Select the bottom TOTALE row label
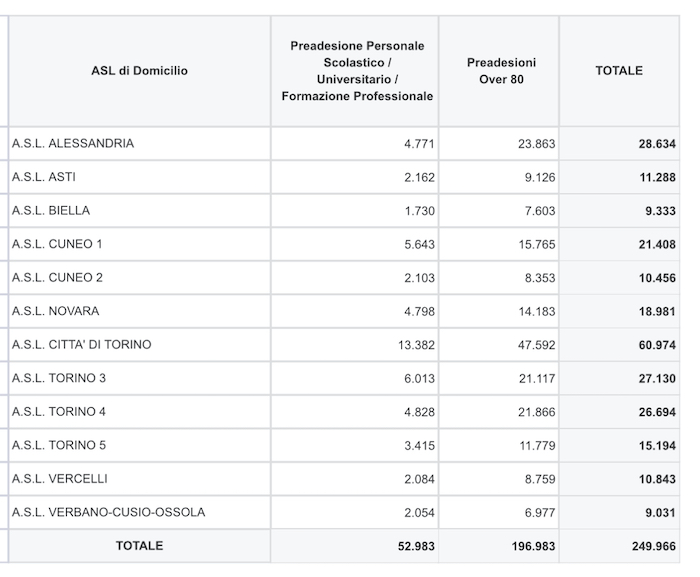This screenshot has height=577, width=700. click(139, 546)
